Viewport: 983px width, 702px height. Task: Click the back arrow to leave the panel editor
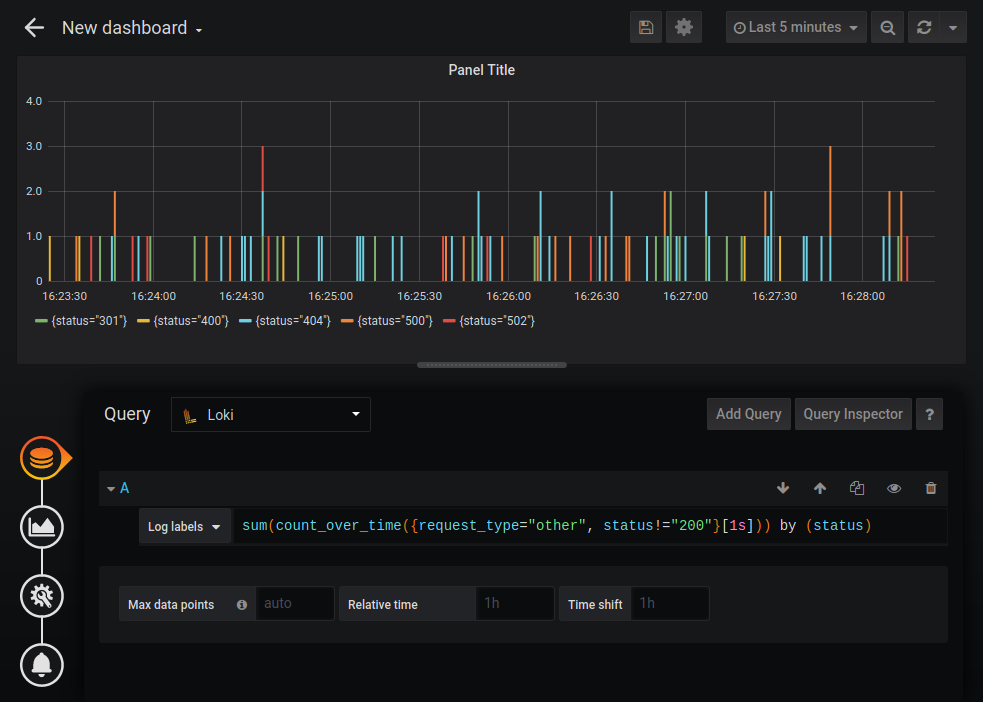pos(34,28)
